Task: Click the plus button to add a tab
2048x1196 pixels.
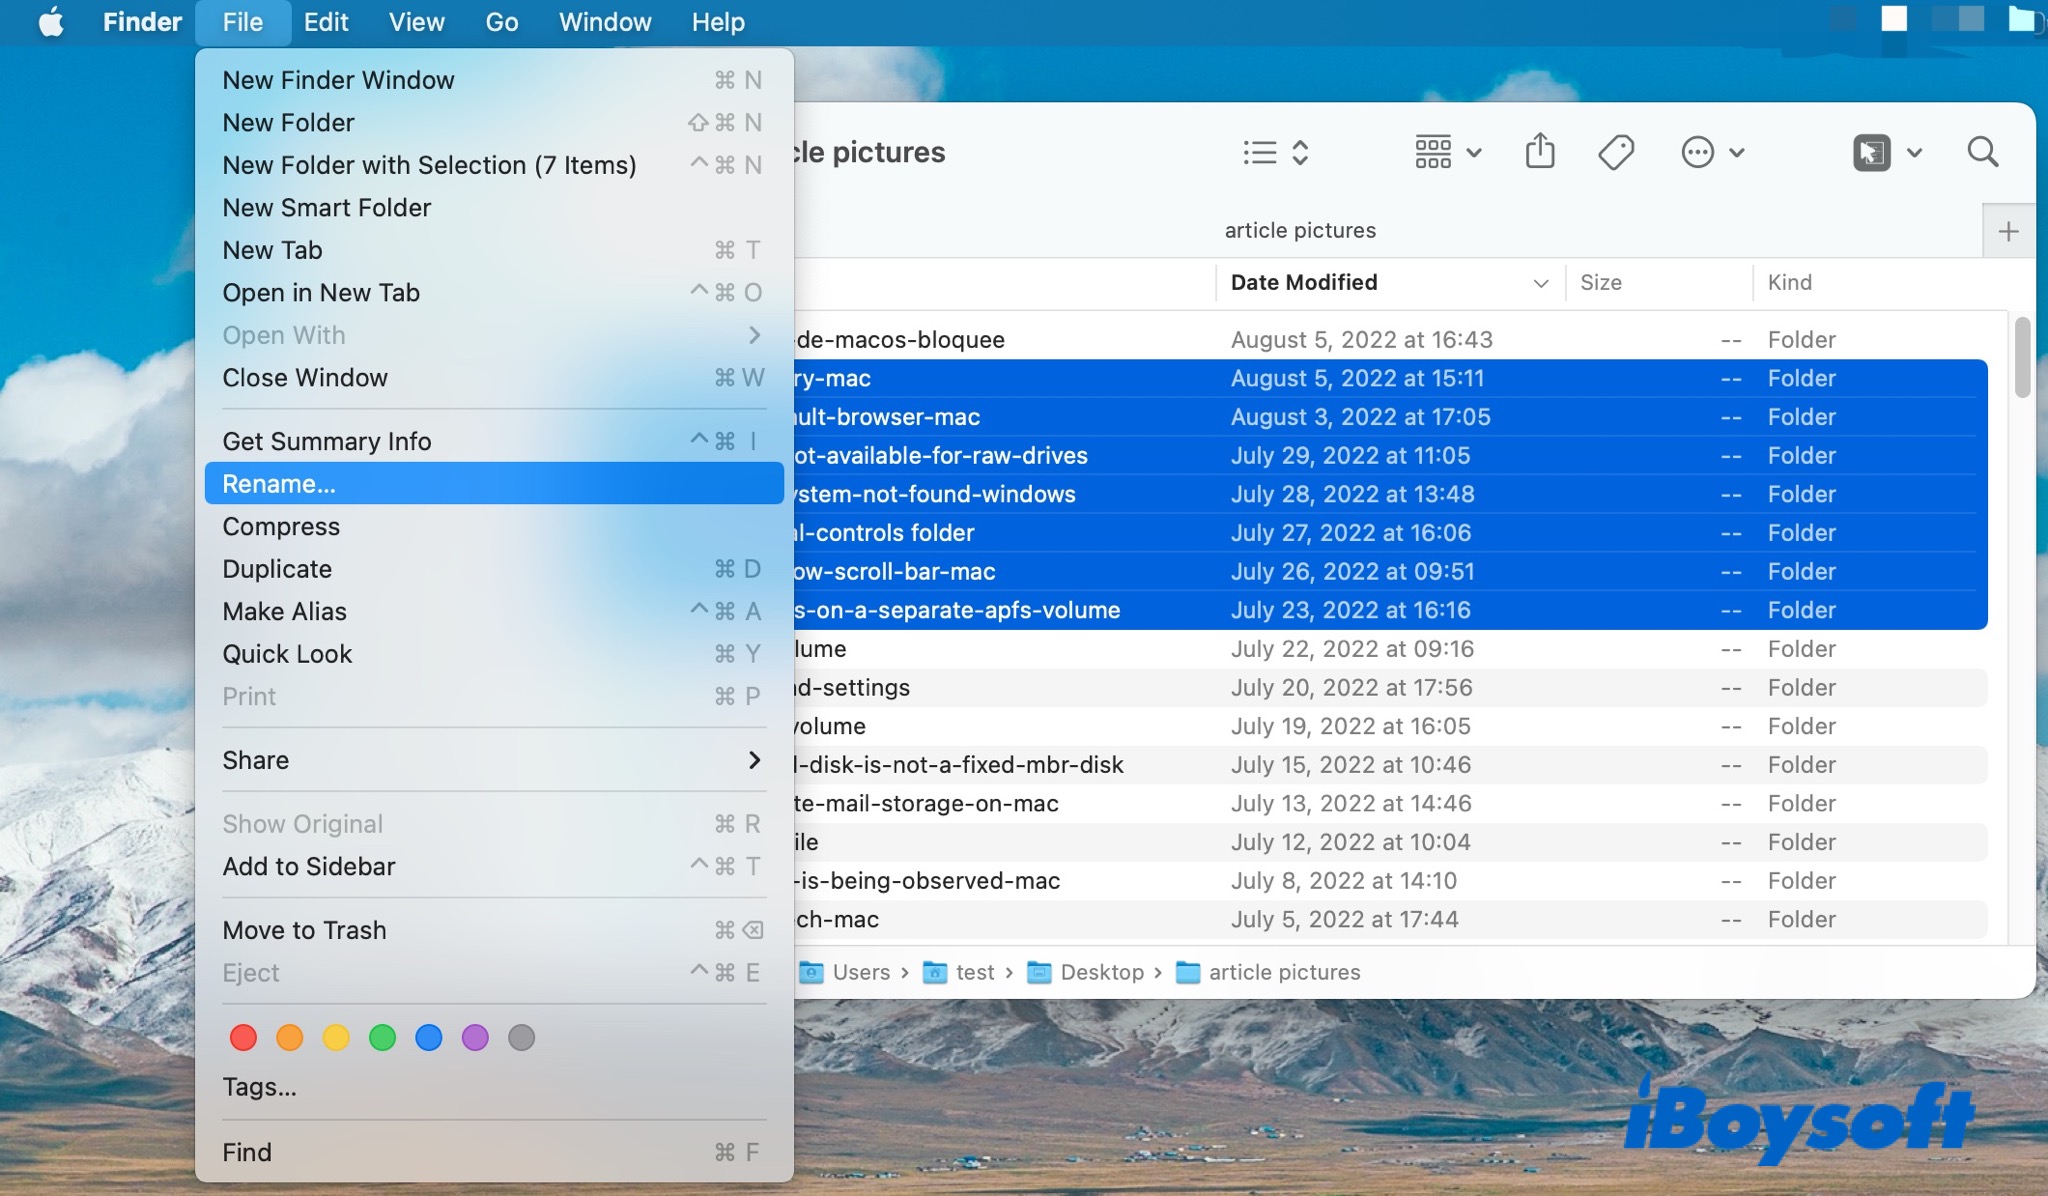Action: coord(2009,230)
